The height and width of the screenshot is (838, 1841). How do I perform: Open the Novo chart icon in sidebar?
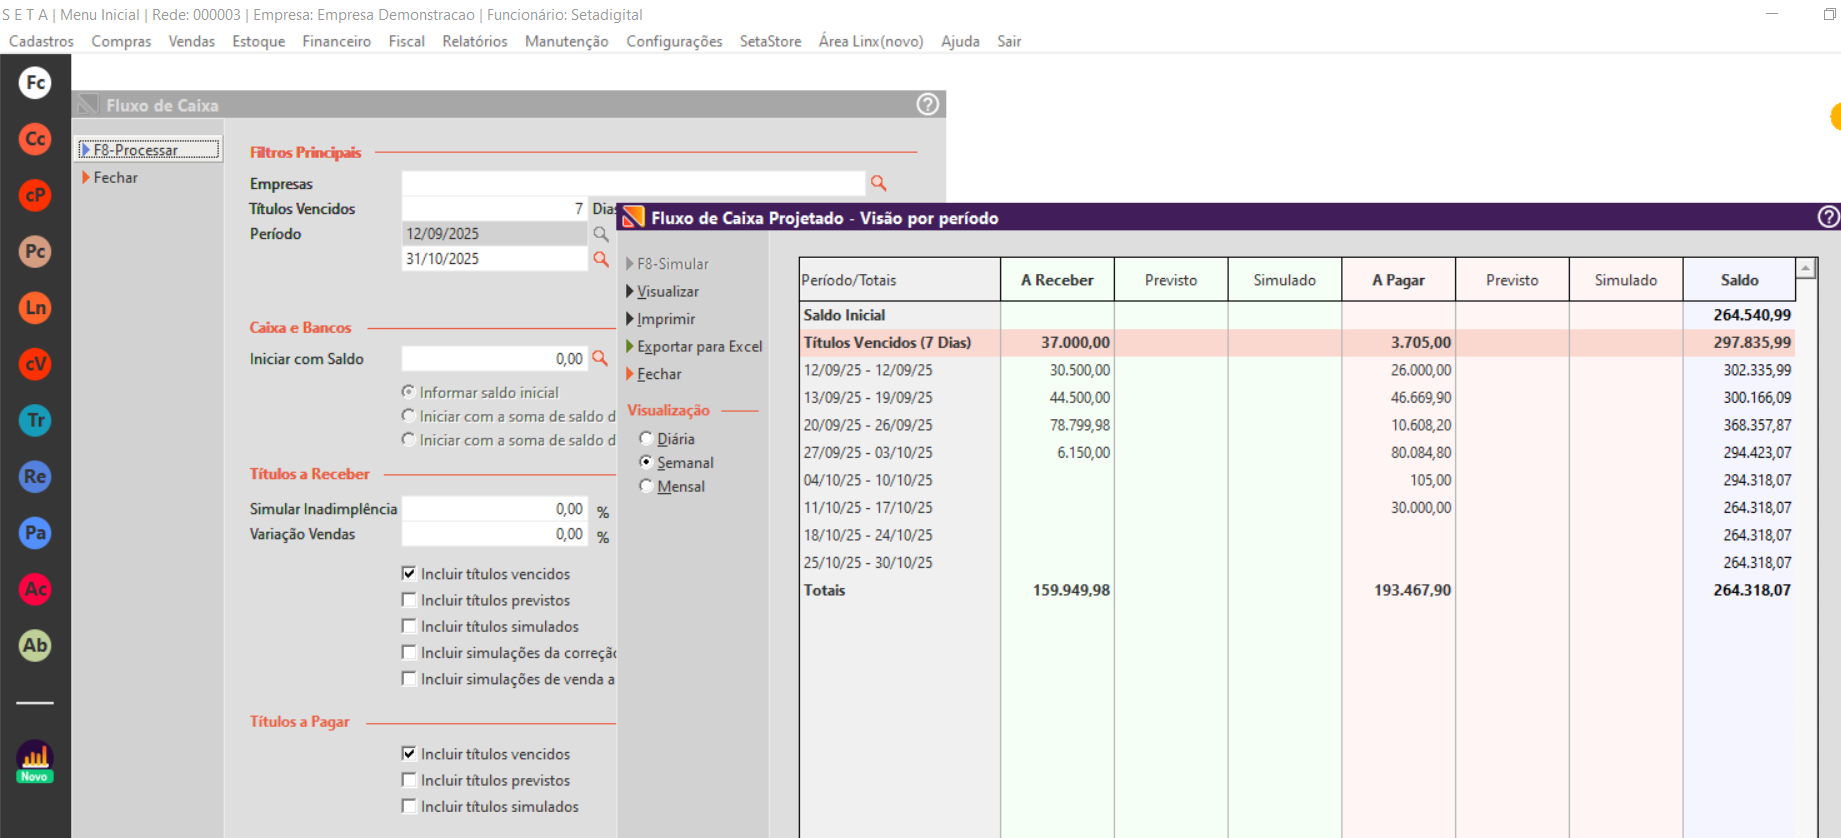35,761
